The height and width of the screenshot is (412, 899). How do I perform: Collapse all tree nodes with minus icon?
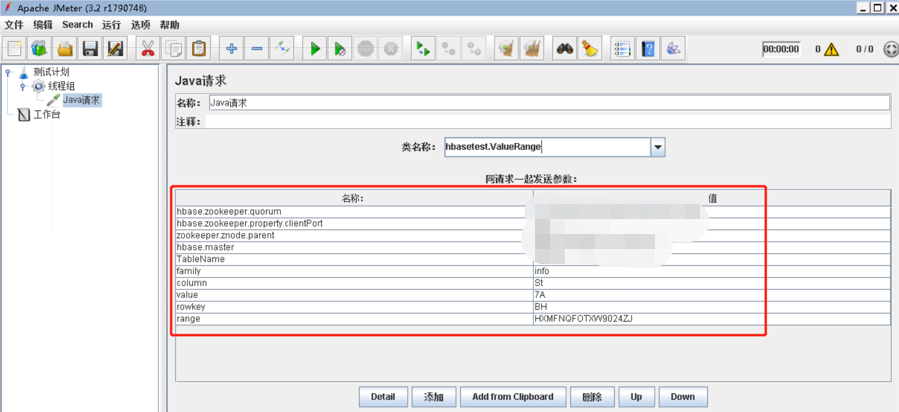pyautogui.click(x=257, y=49)
